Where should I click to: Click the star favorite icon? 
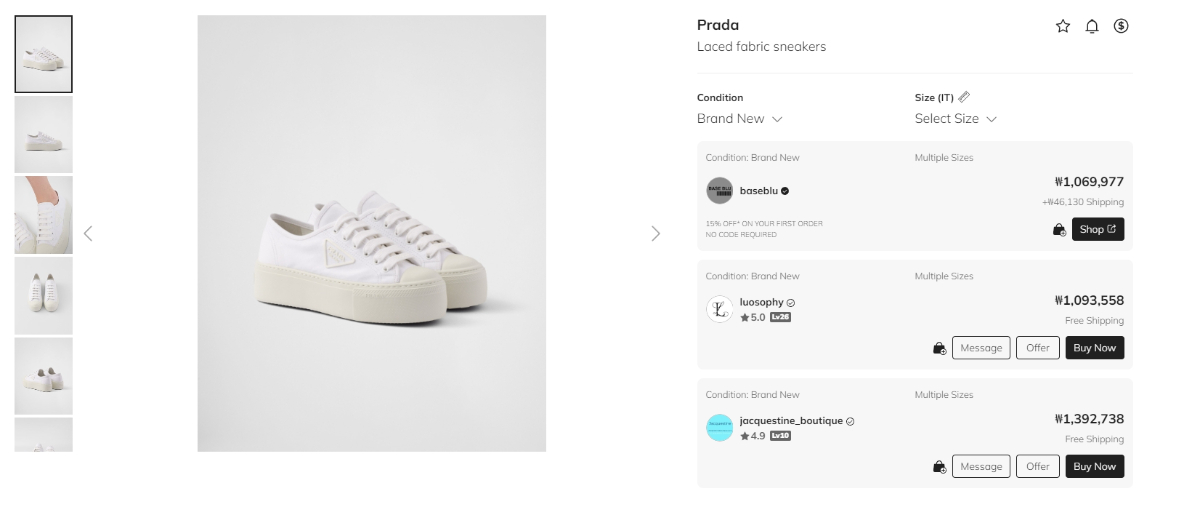pos(1063,27)
